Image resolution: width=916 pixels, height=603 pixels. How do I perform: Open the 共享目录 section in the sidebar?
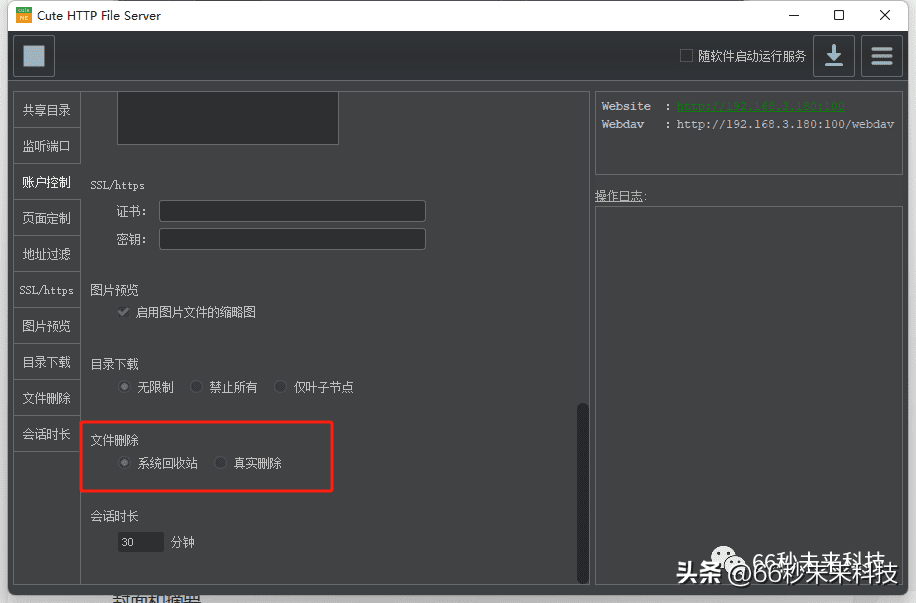point(46,110)
